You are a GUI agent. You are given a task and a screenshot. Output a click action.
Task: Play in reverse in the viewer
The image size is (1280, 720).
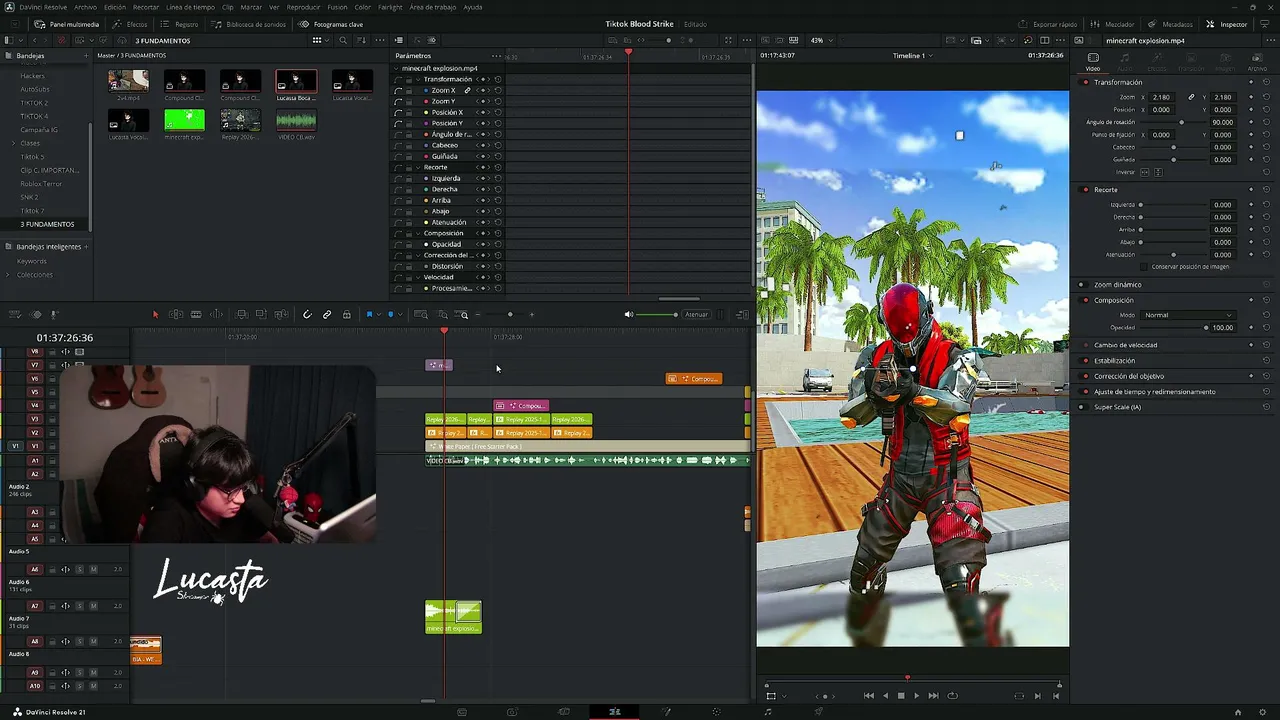click(x=885, y=696)
